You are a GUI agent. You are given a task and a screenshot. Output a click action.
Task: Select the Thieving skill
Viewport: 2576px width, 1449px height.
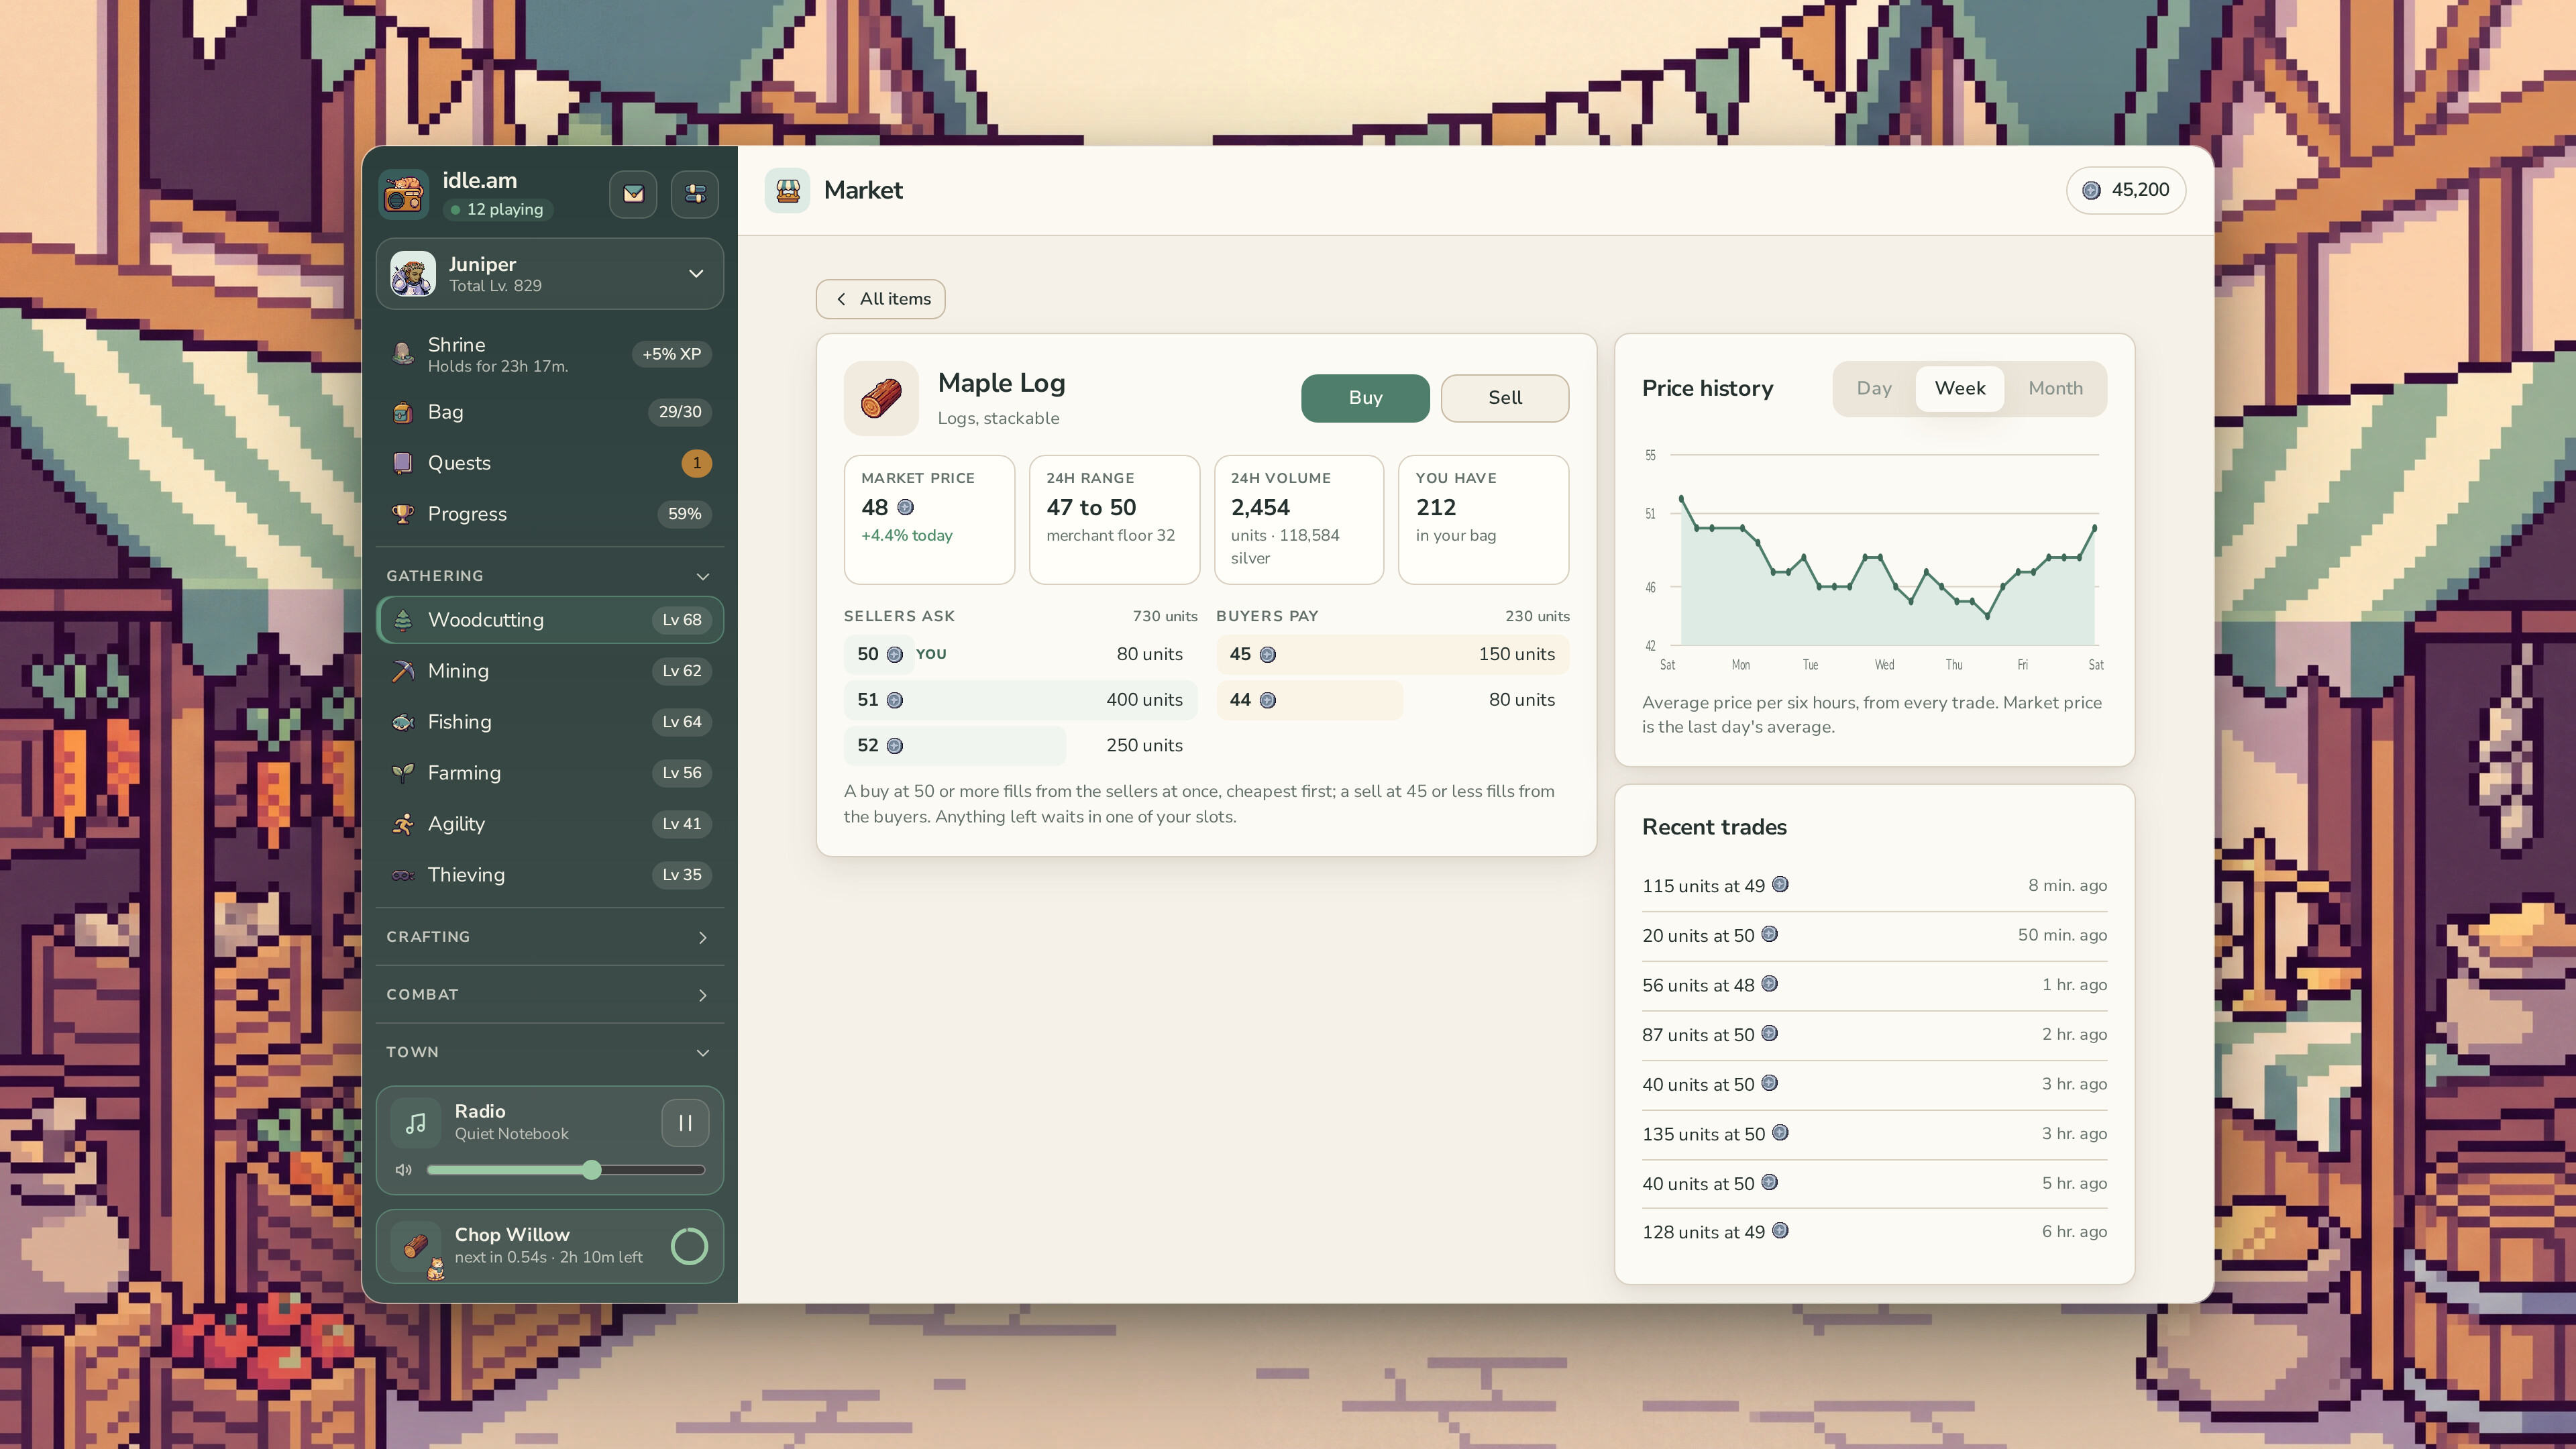coord(549,875)
